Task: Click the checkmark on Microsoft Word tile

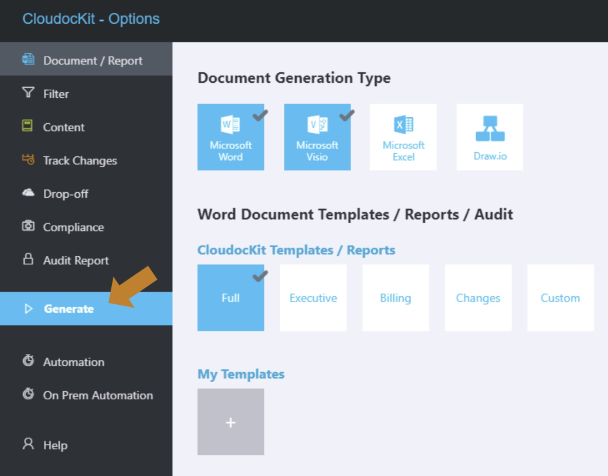Action: (260, 115)
